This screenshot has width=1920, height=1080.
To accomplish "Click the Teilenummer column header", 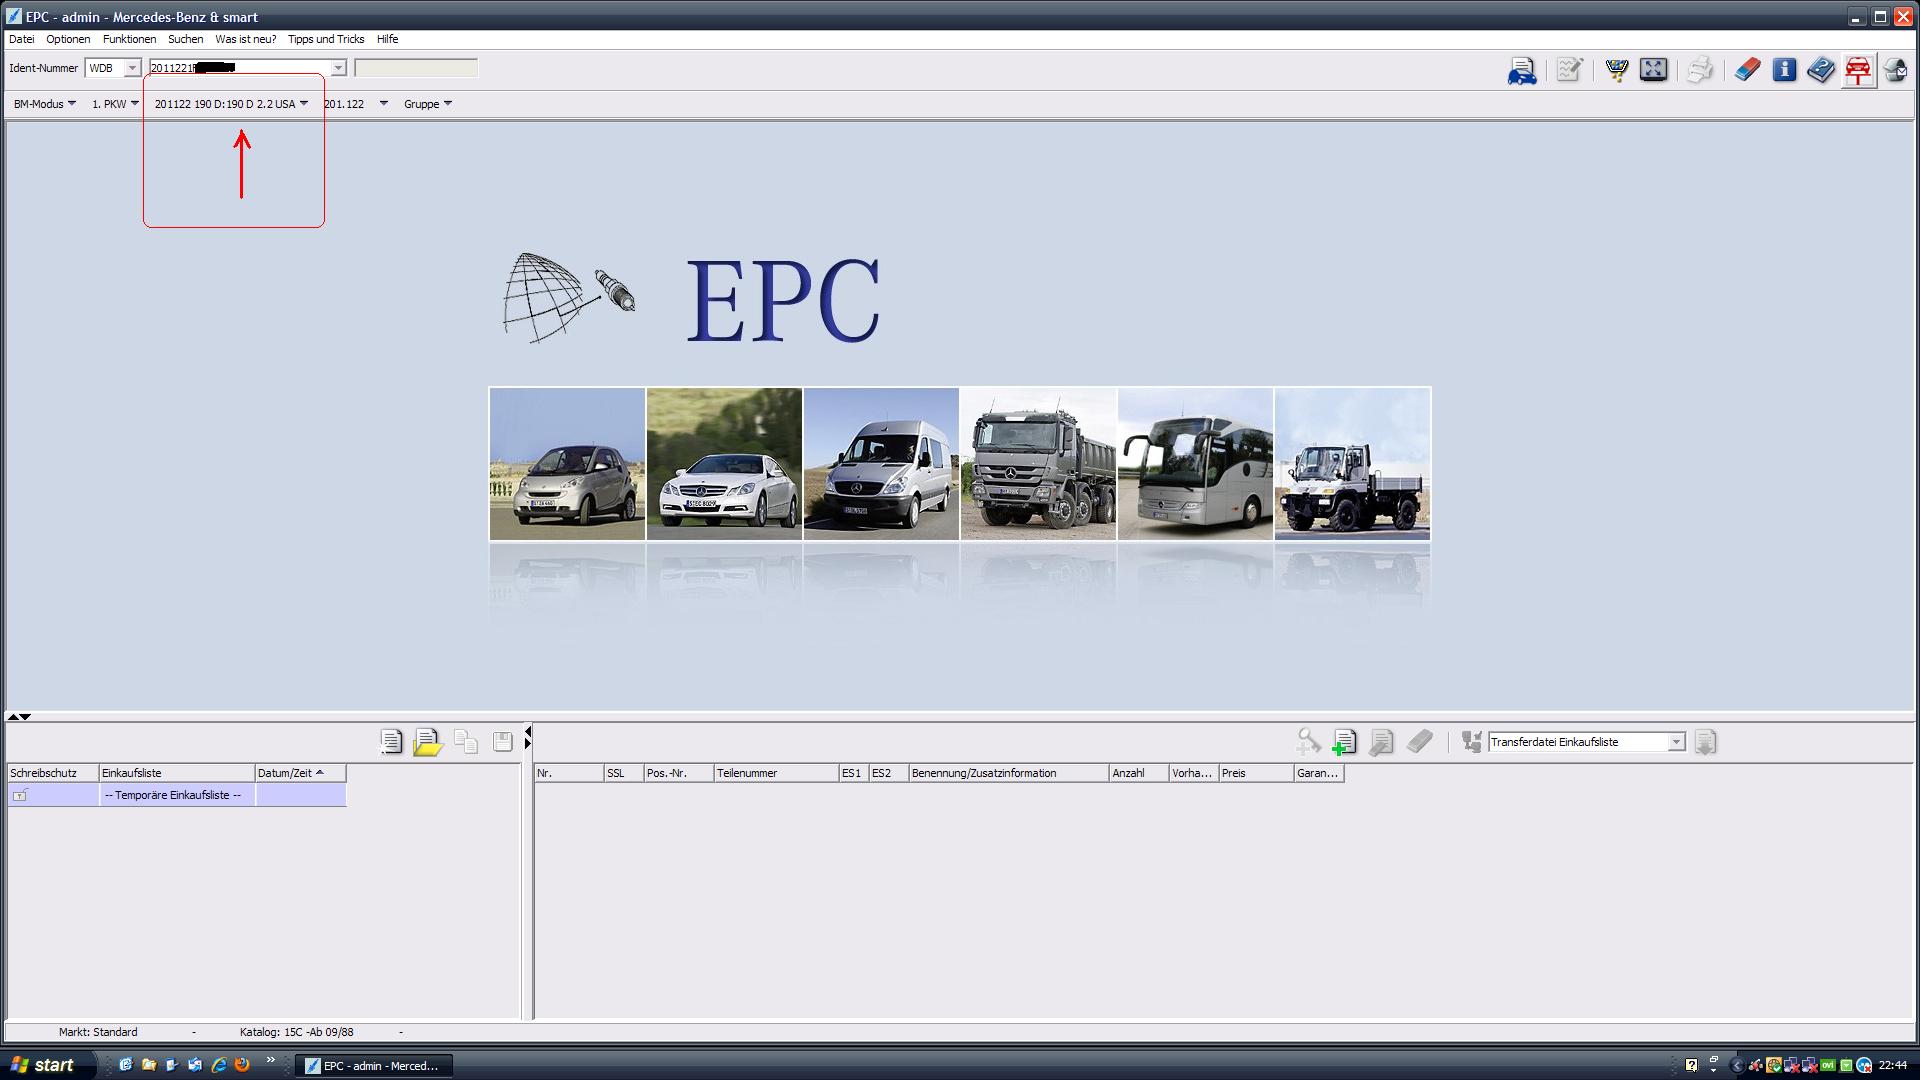I will coord(776,773).
